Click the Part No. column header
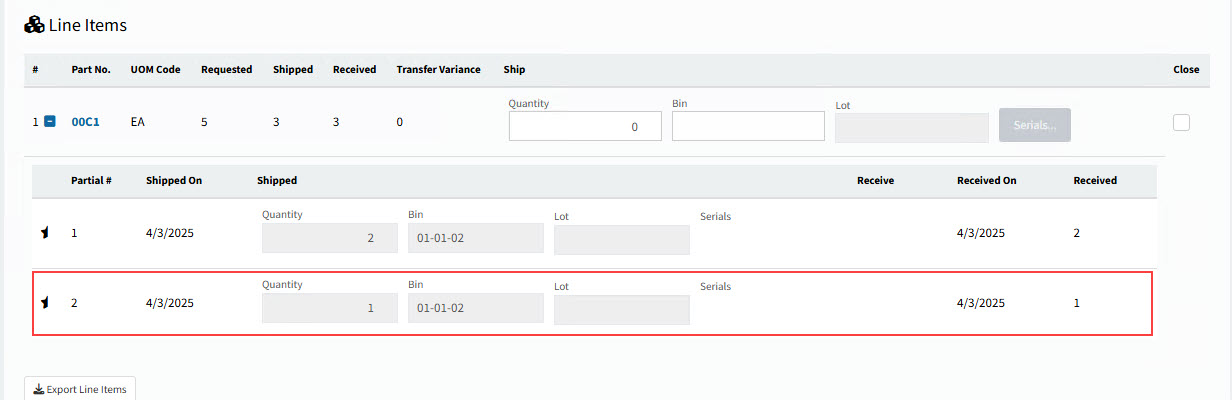This screenshot has width=1232, height=400. pos(91,70)
